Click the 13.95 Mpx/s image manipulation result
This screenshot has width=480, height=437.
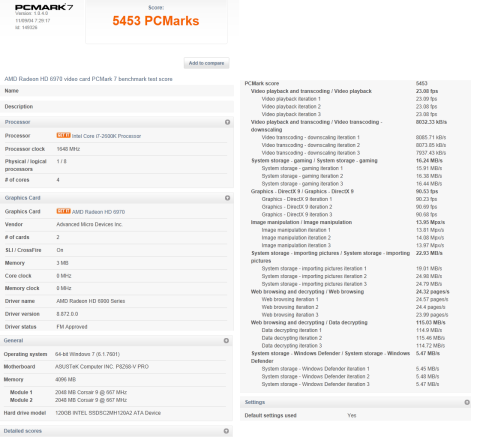(x=430, y=222)
